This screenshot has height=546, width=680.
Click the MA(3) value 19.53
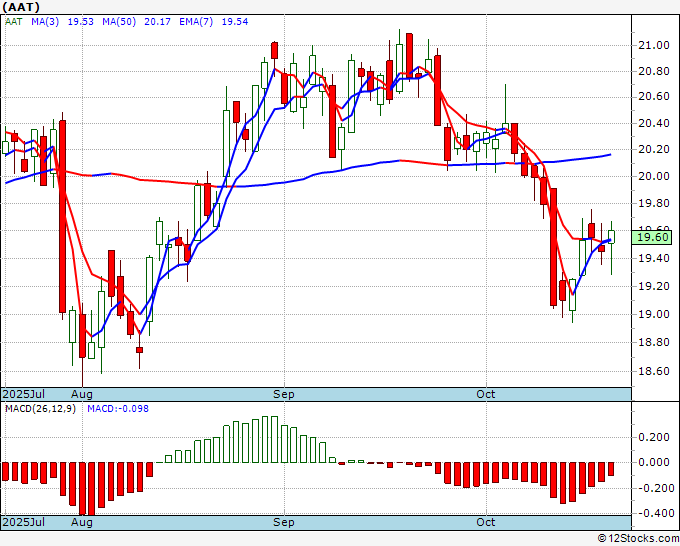tap(81, 22)
